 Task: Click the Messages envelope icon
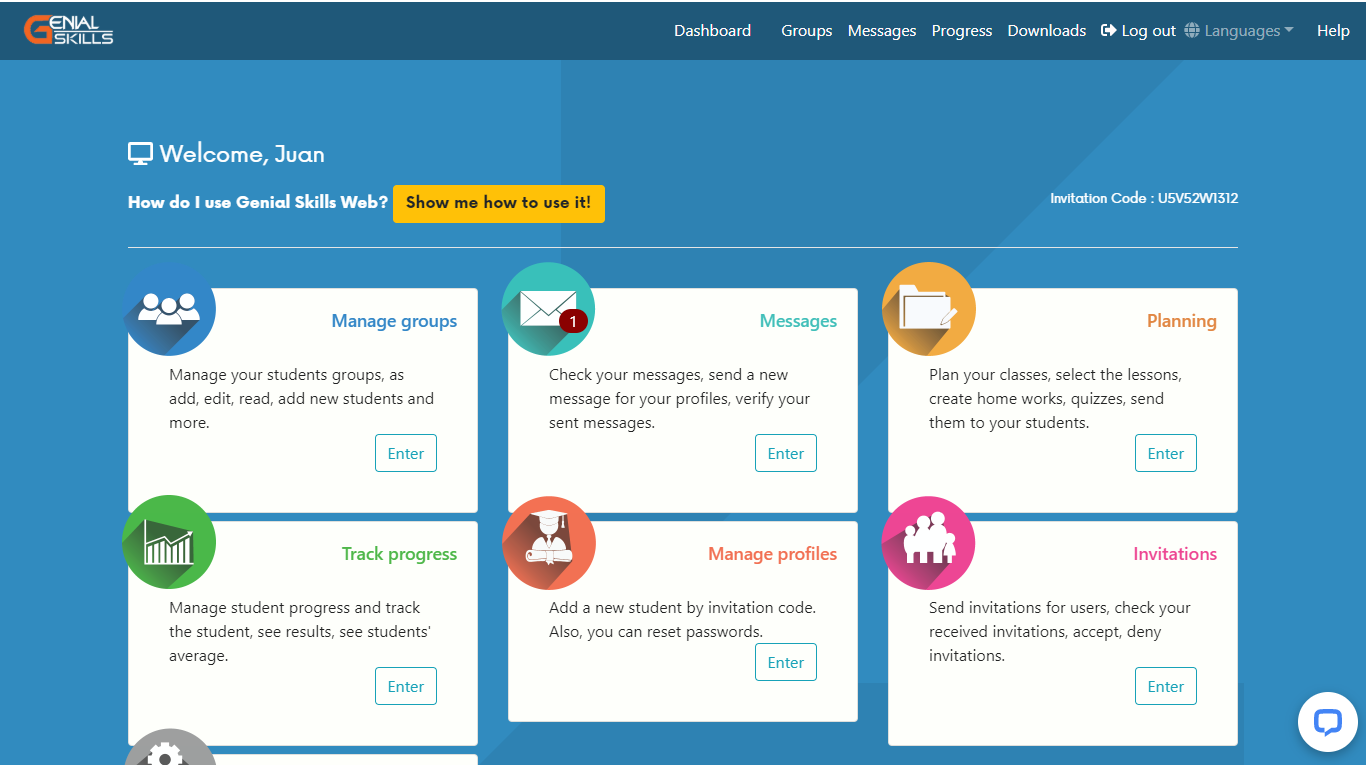pyautogui.click(x=548, y=309)
